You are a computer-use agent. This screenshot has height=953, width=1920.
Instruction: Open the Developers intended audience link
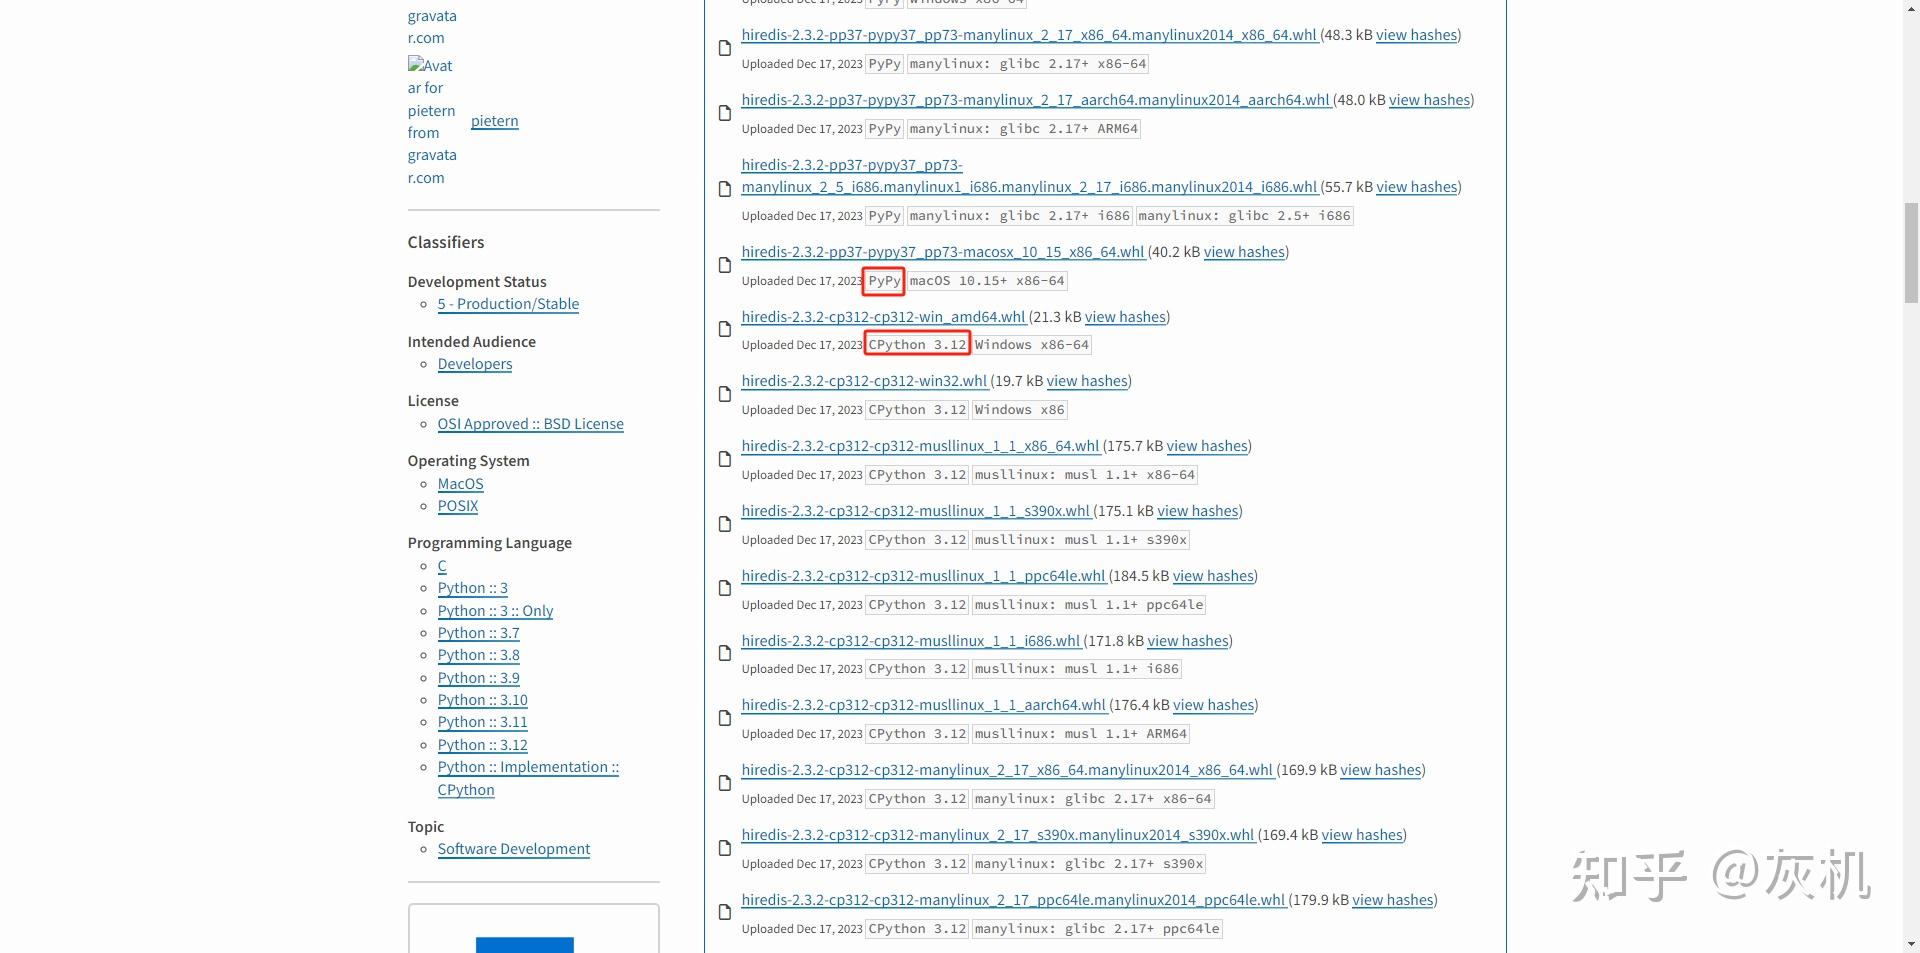(474, 363)
